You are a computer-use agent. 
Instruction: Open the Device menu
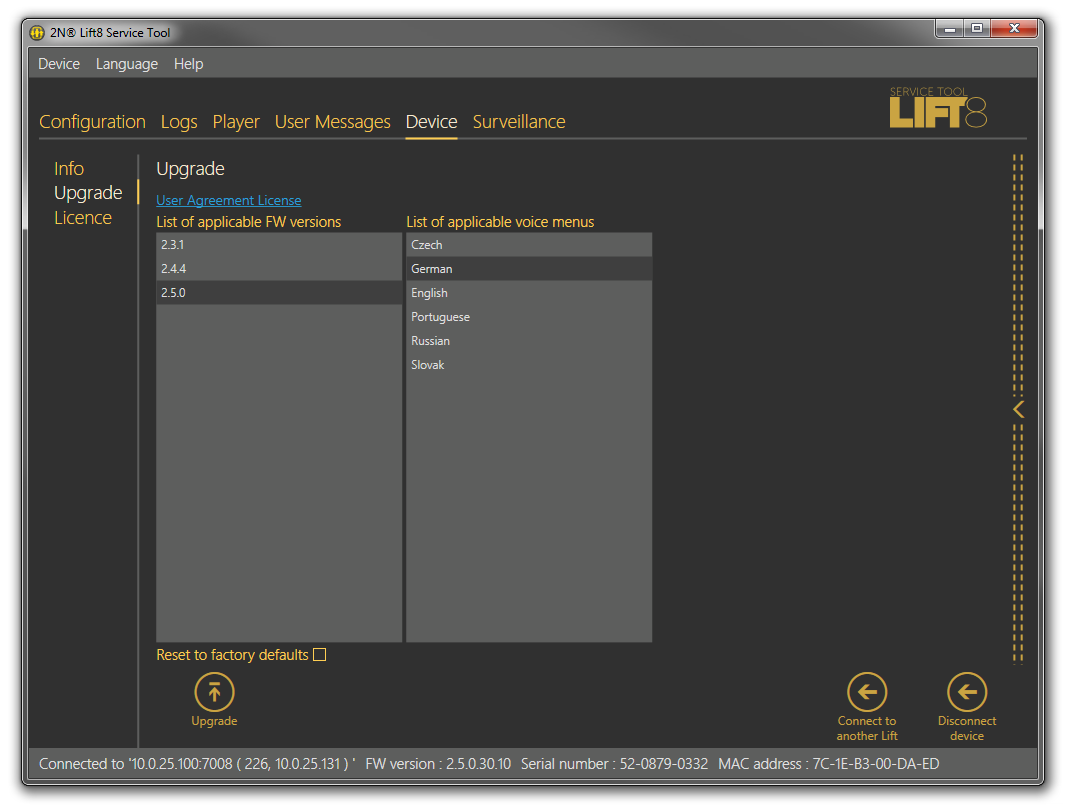point(59,64)
